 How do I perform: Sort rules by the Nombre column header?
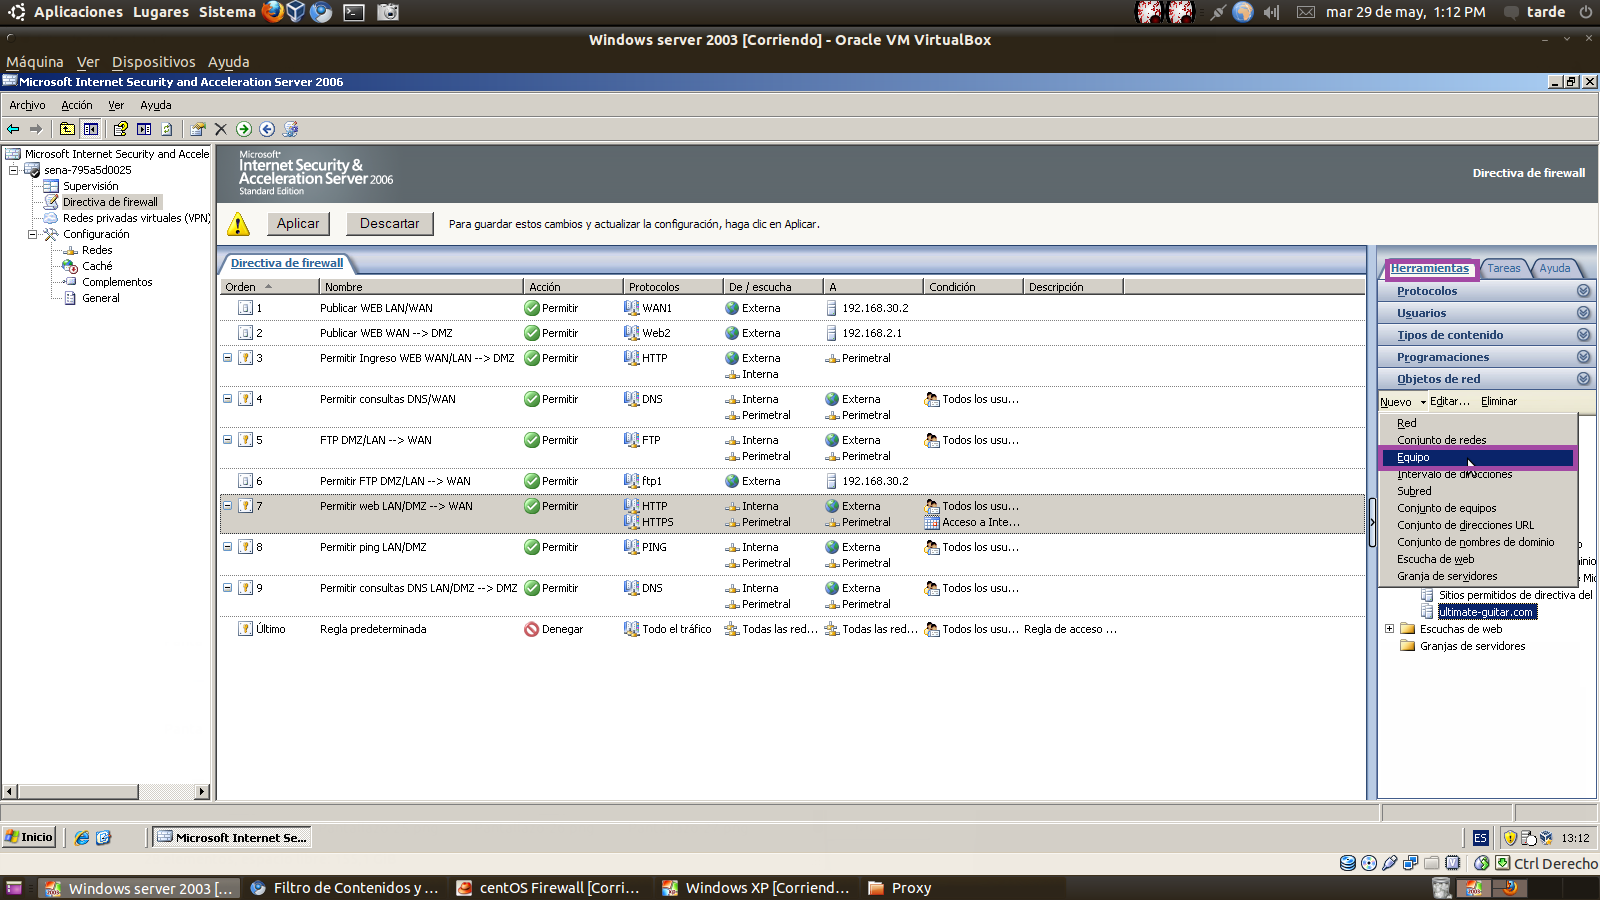[x=421, y=287]
